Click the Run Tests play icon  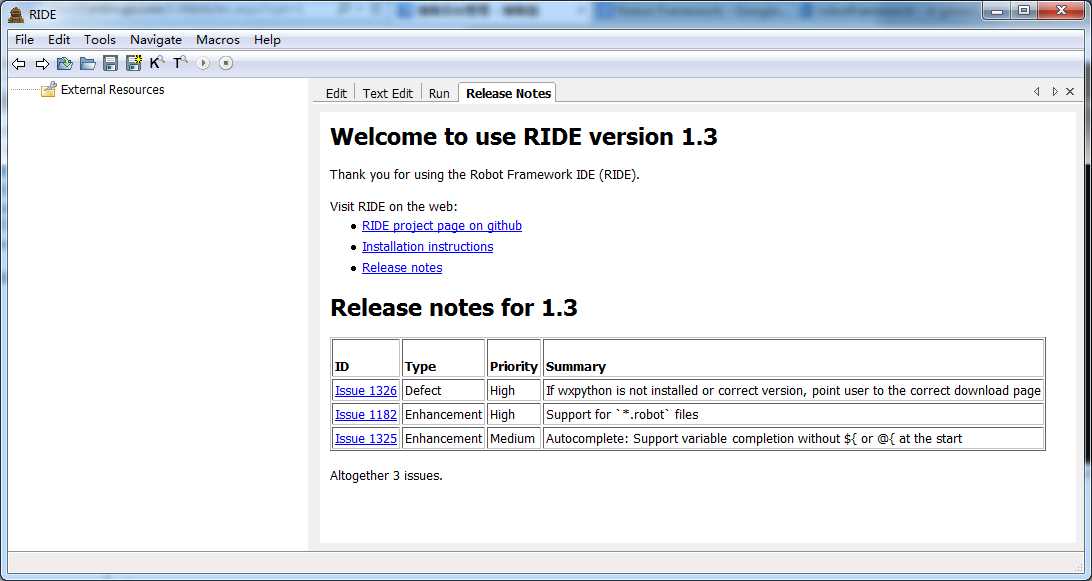pos(203,63)
